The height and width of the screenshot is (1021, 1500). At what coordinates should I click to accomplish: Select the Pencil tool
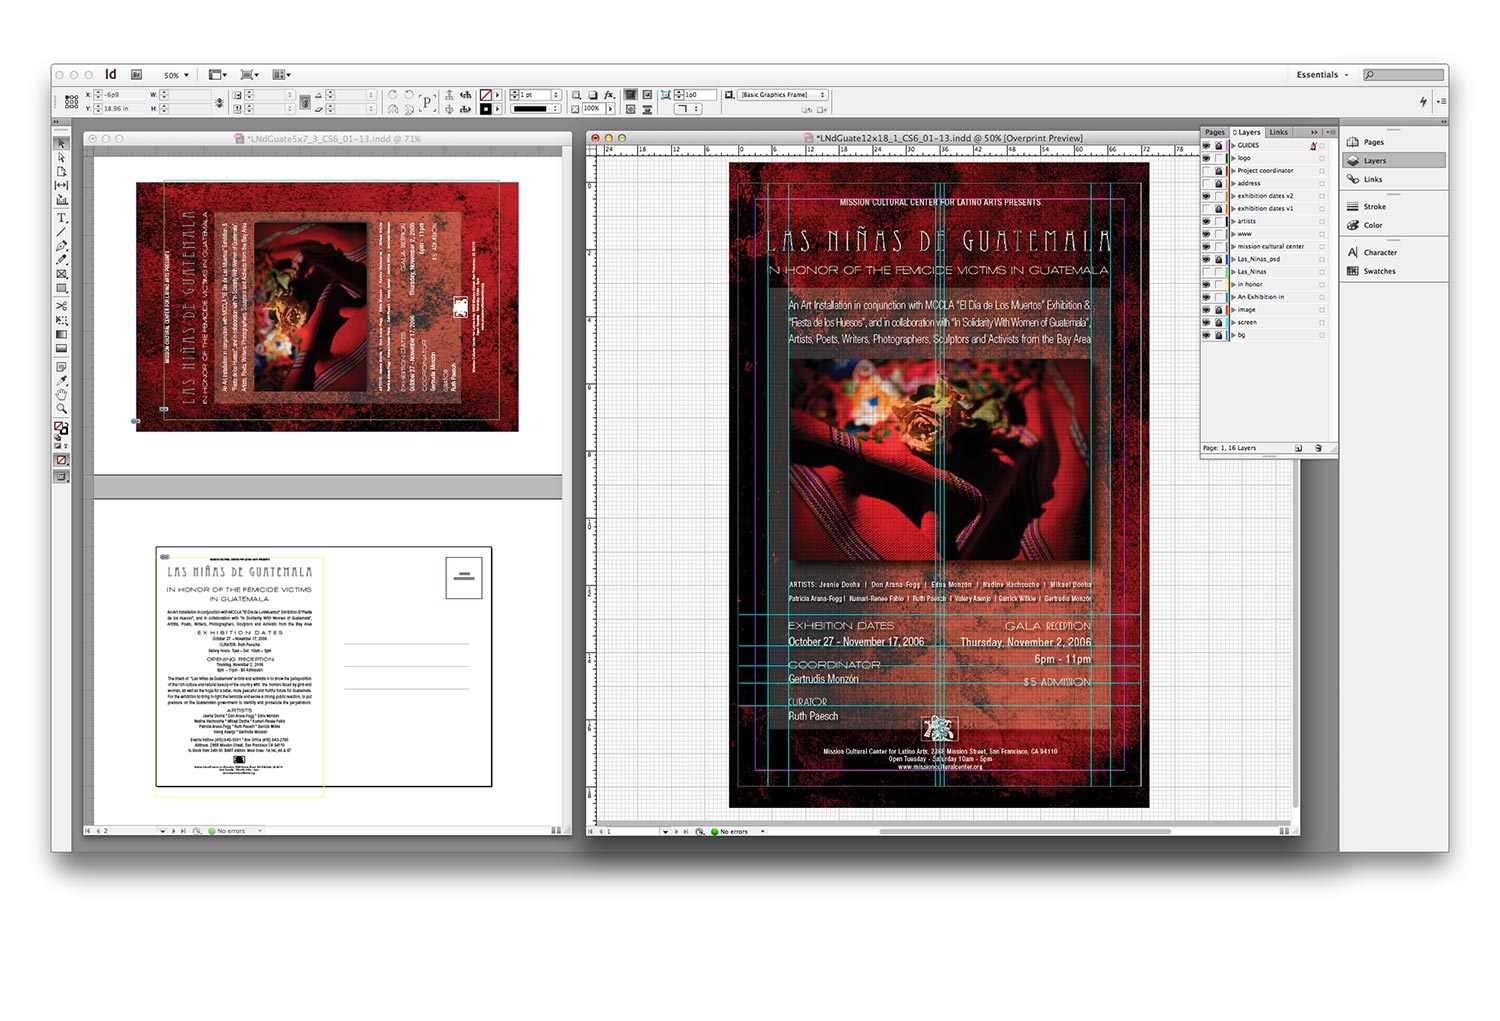[61, 260]
